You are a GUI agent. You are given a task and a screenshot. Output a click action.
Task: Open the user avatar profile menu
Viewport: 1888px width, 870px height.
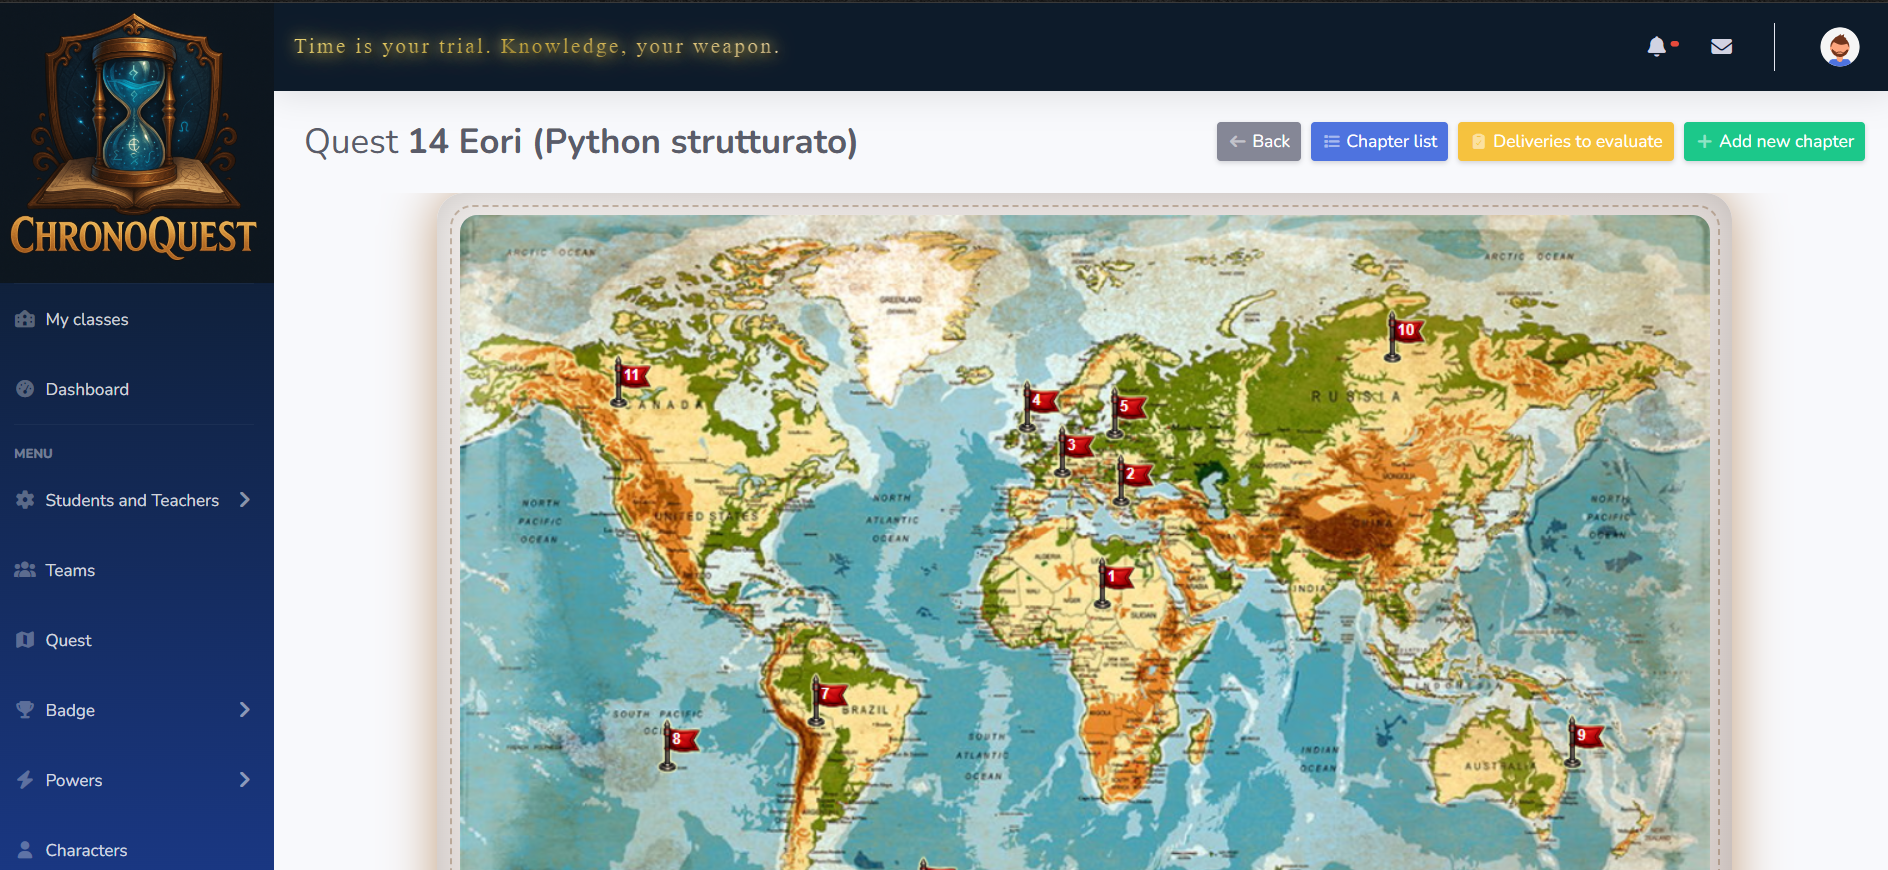1839,47
